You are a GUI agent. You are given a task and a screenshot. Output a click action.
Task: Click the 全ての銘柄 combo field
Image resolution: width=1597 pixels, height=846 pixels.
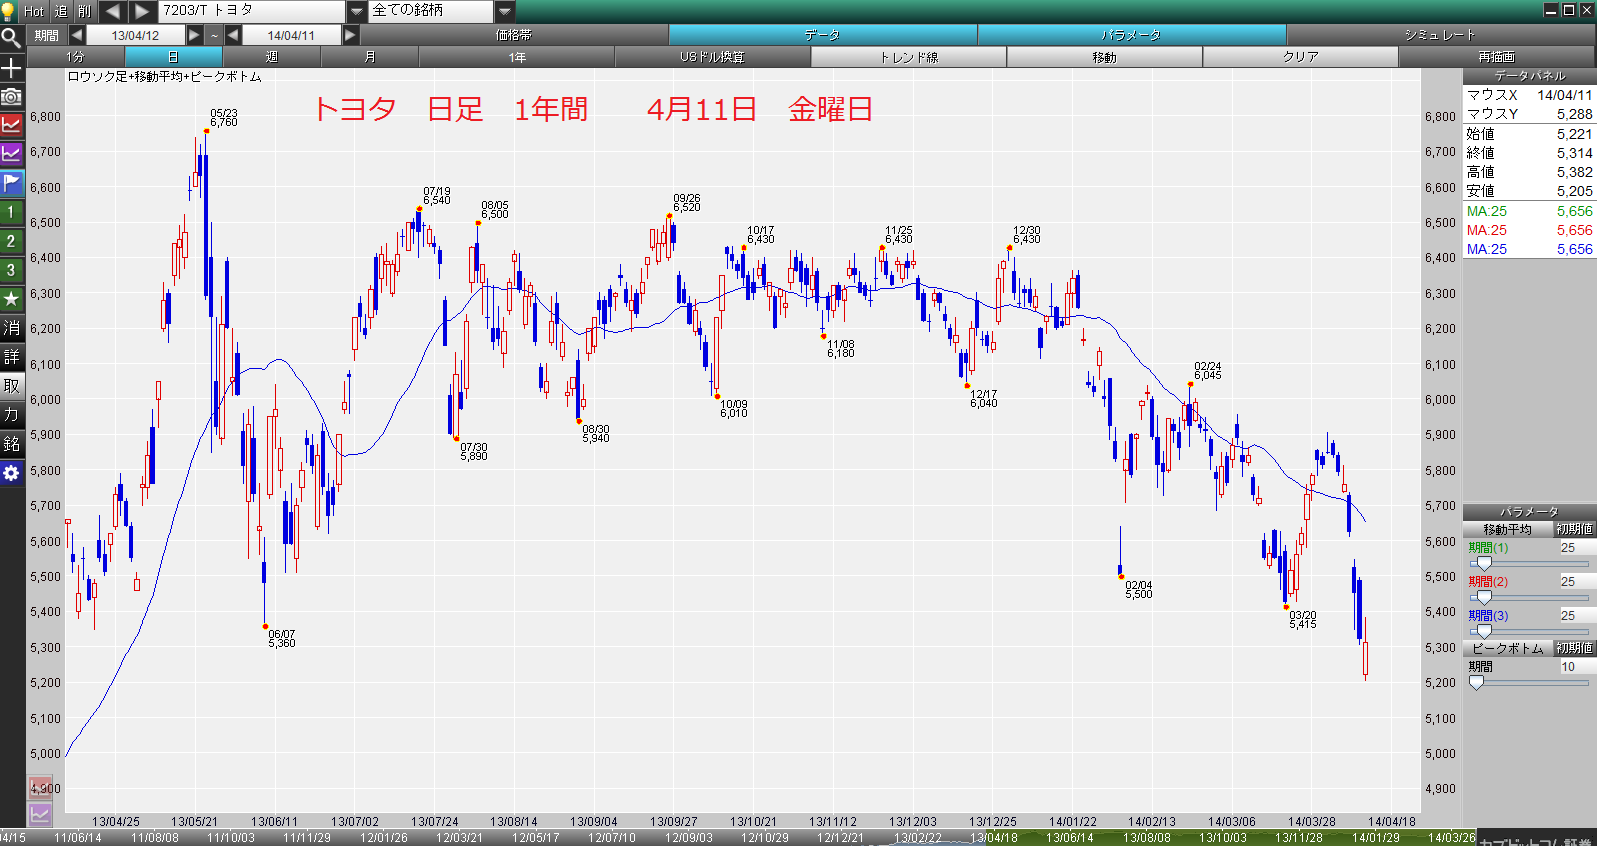(x=432, y=11)
